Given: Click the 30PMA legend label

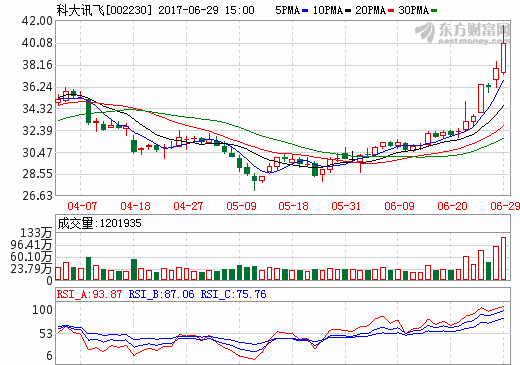Looking at the screenshot, I should (413, 10).
